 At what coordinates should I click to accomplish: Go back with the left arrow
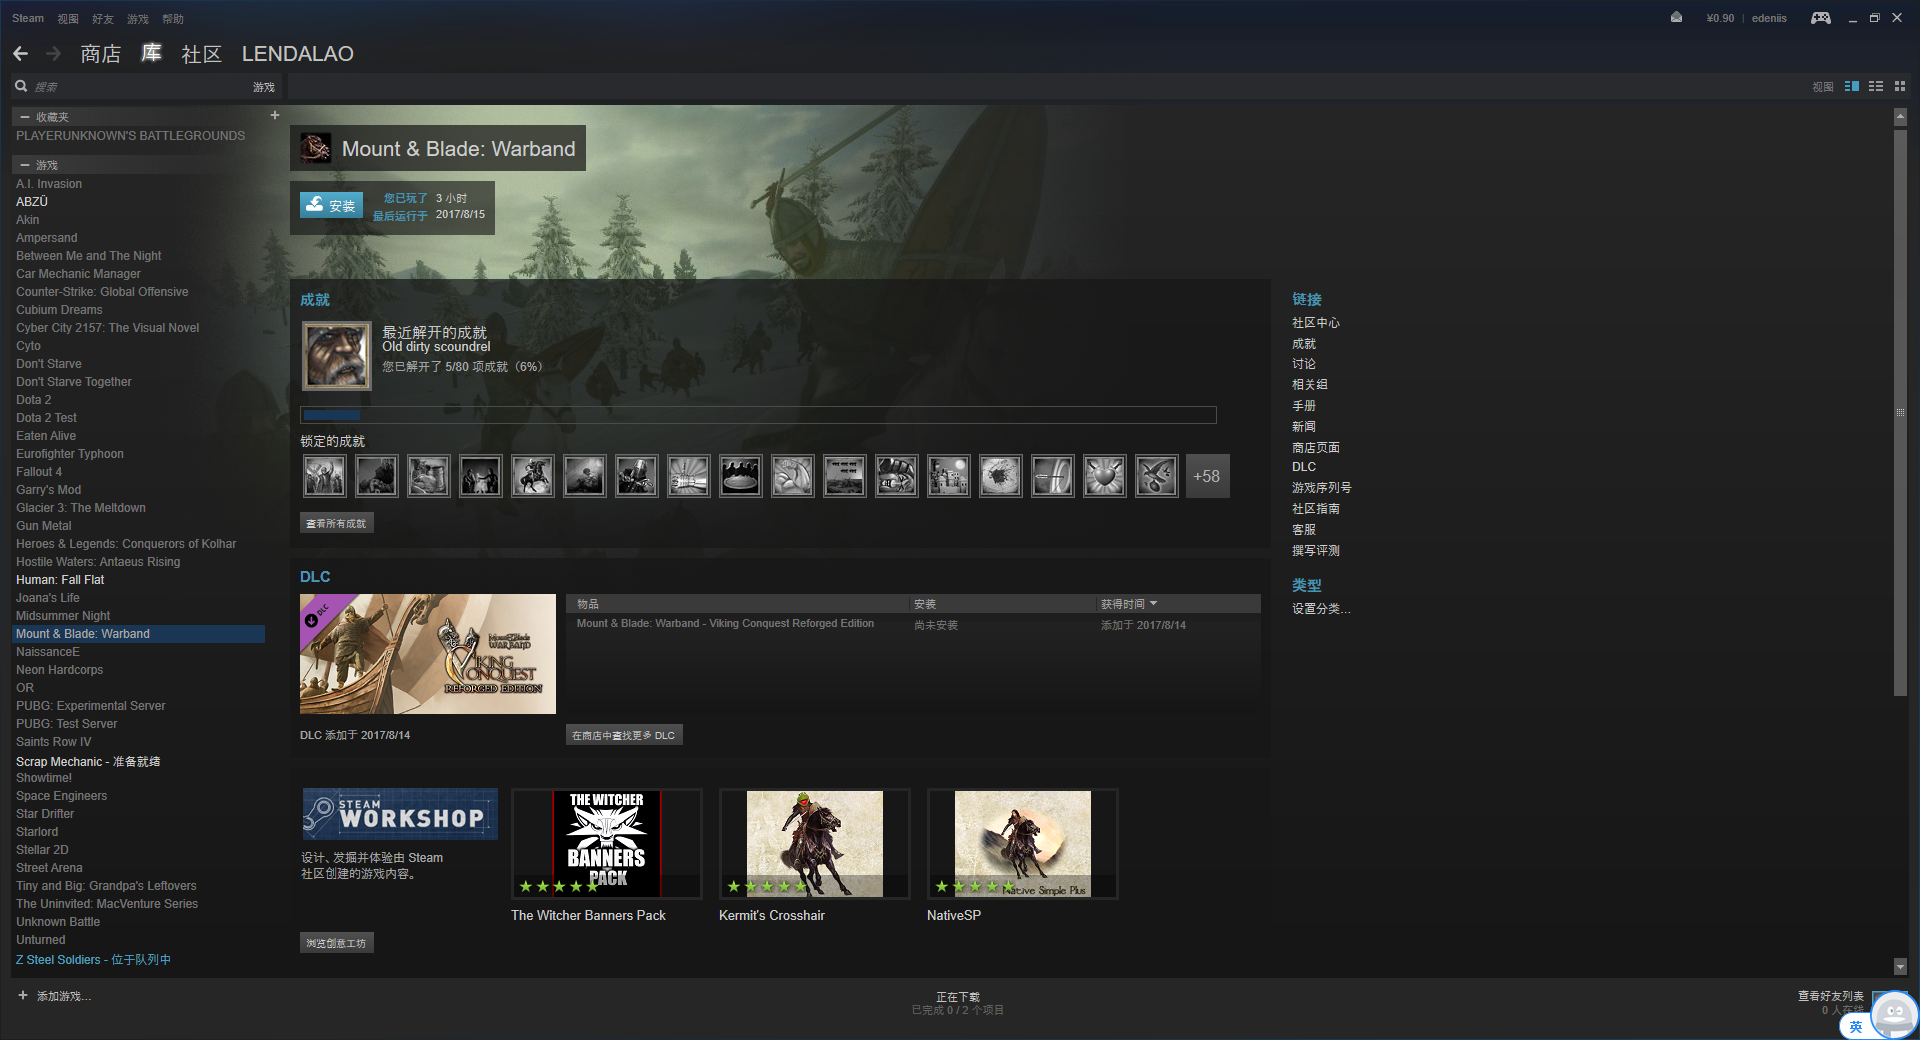[20, 54]
